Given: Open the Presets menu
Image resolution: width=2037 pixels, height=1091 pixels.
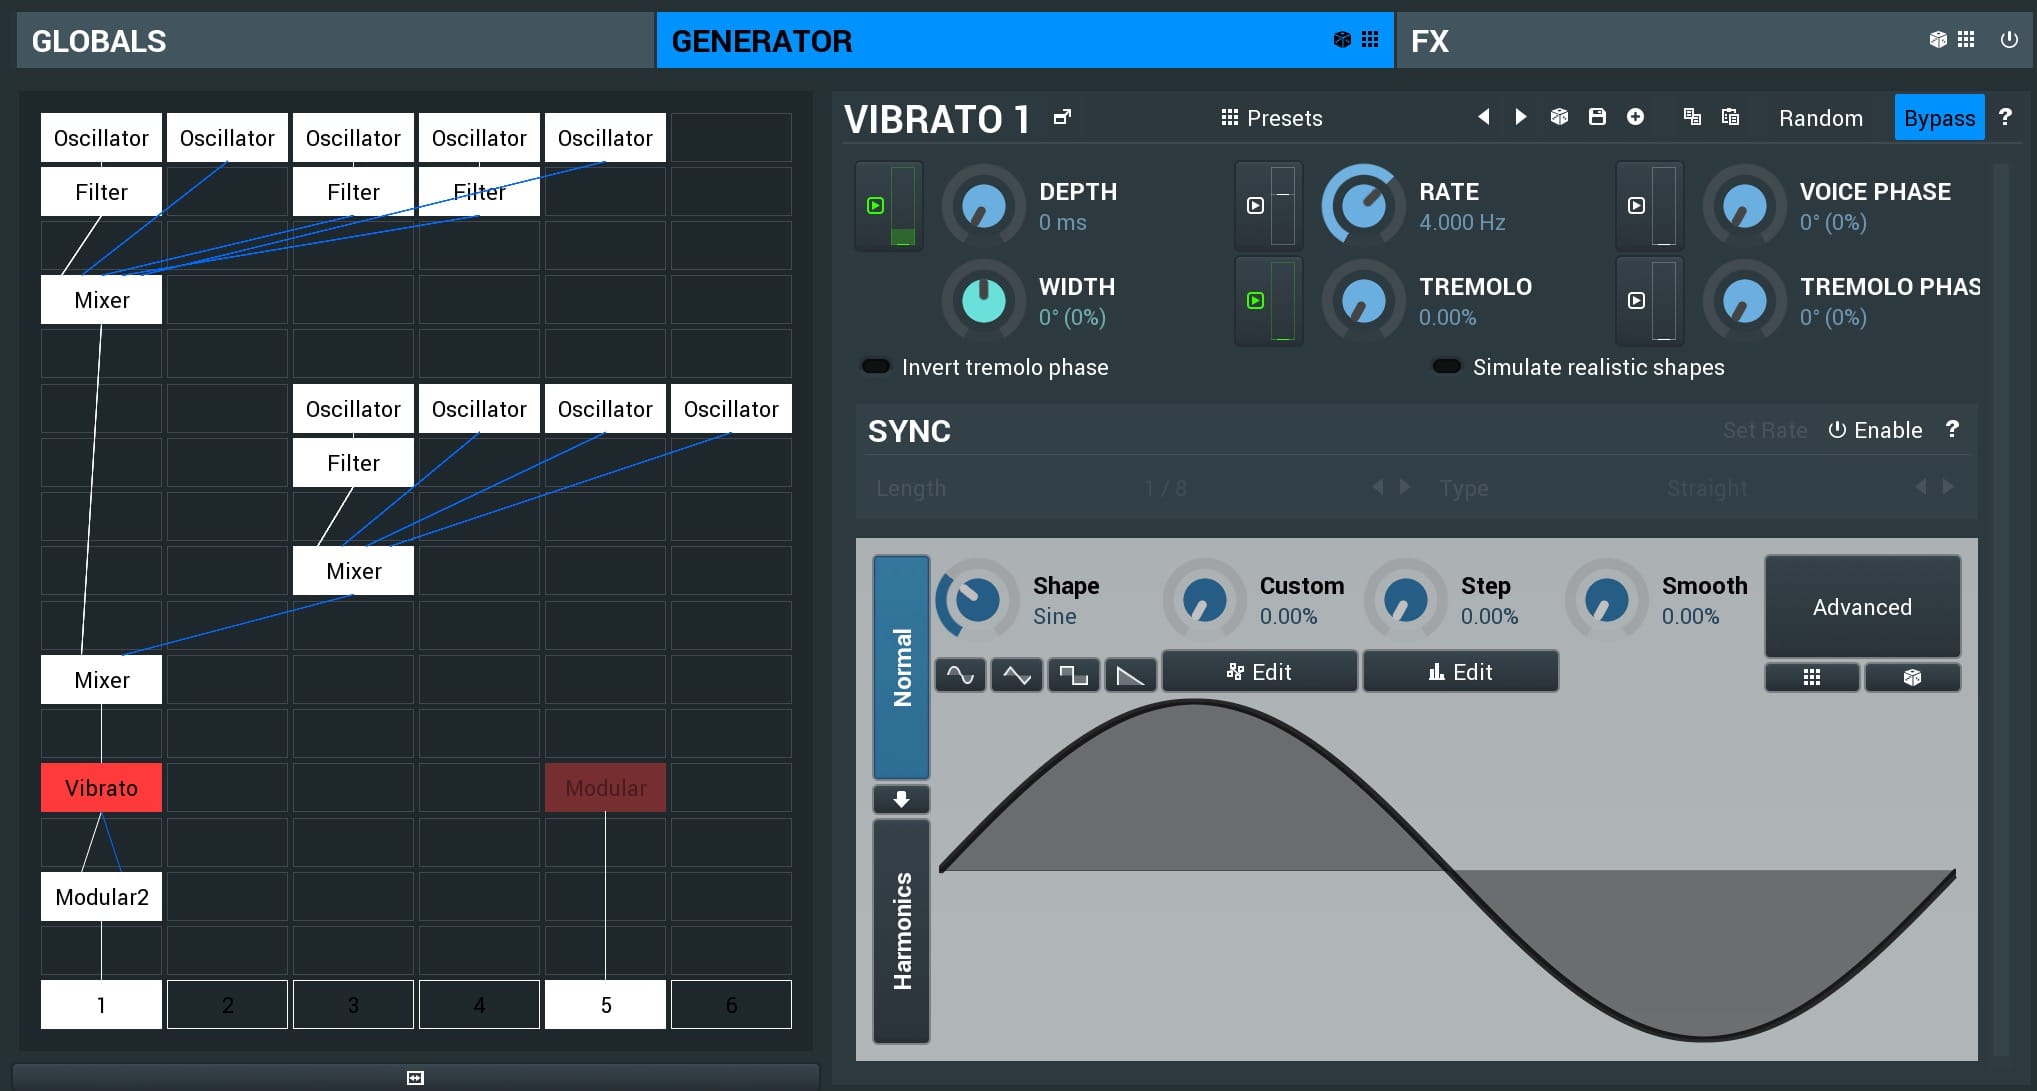Looking at the screenshot, I should (x=1272, y=118).
